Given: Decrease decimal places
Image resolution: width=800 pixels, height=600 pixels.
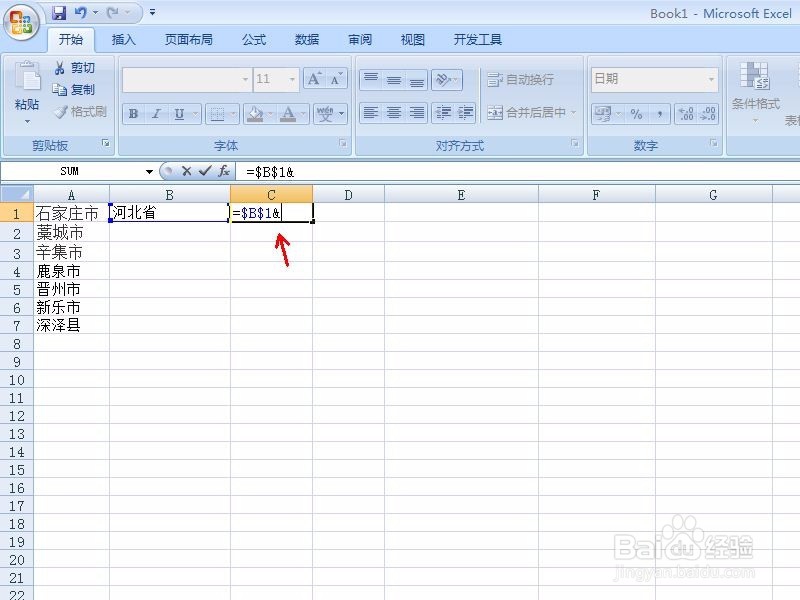Looking at the screenshot, I should click(708, 113).
